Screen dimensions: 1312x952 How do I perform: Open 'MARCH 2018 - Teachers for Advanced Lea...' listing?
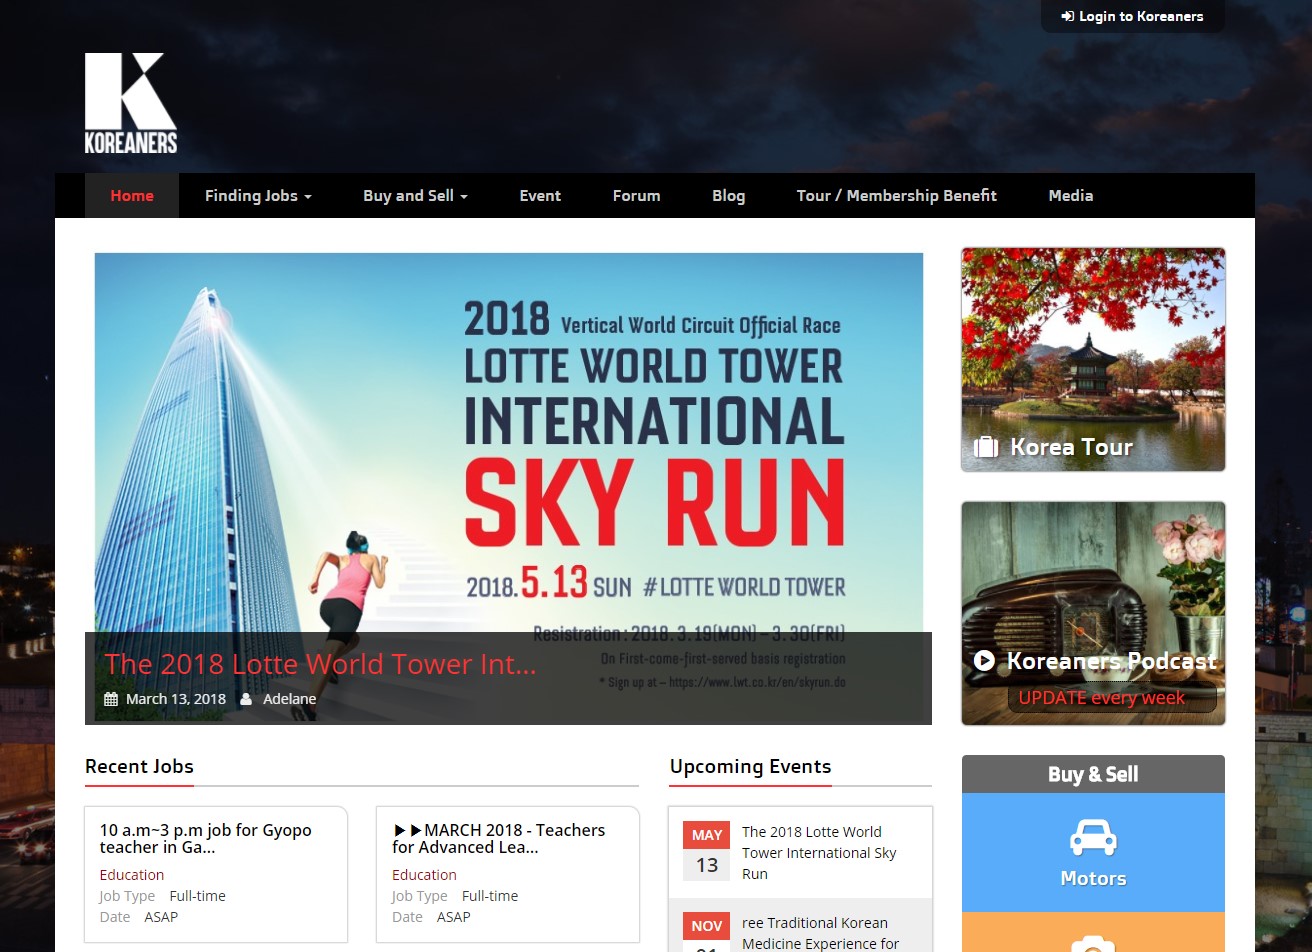499,839
